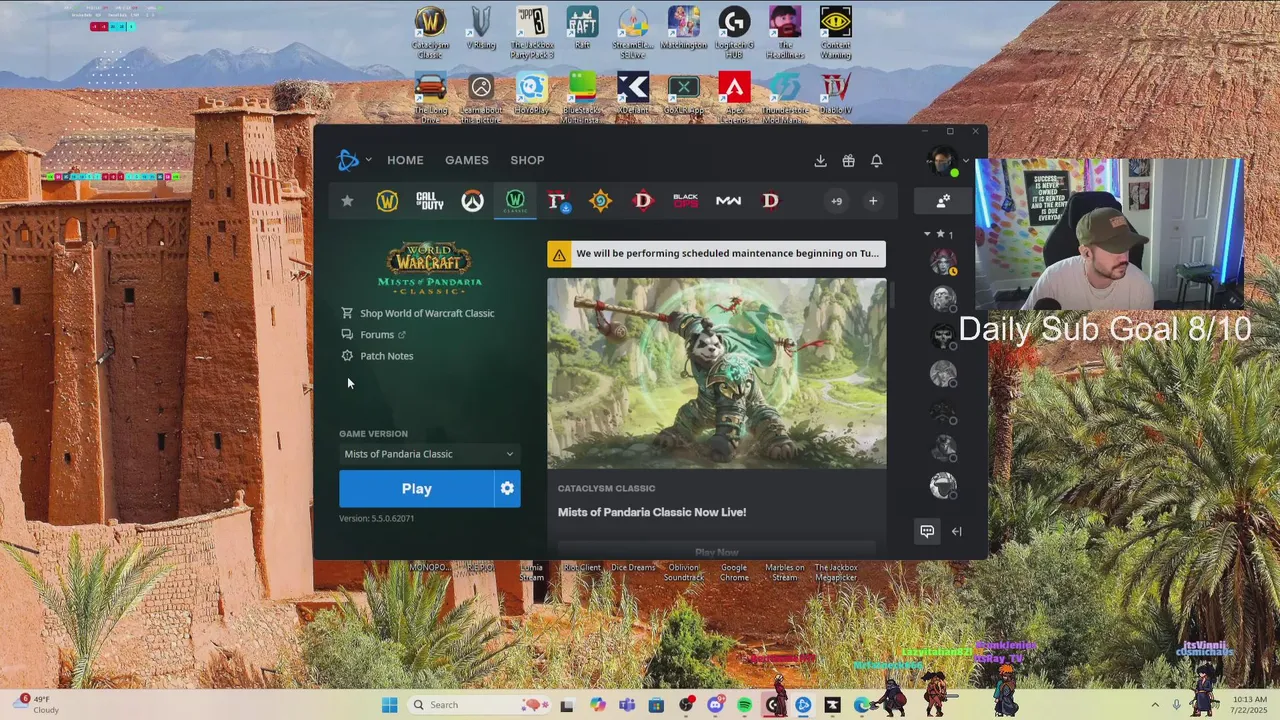Image resolution: width=1280 pixels, height=720 pixels.
Task: Open GoXLR App desktop shortcut
Action: coord(684,94)
